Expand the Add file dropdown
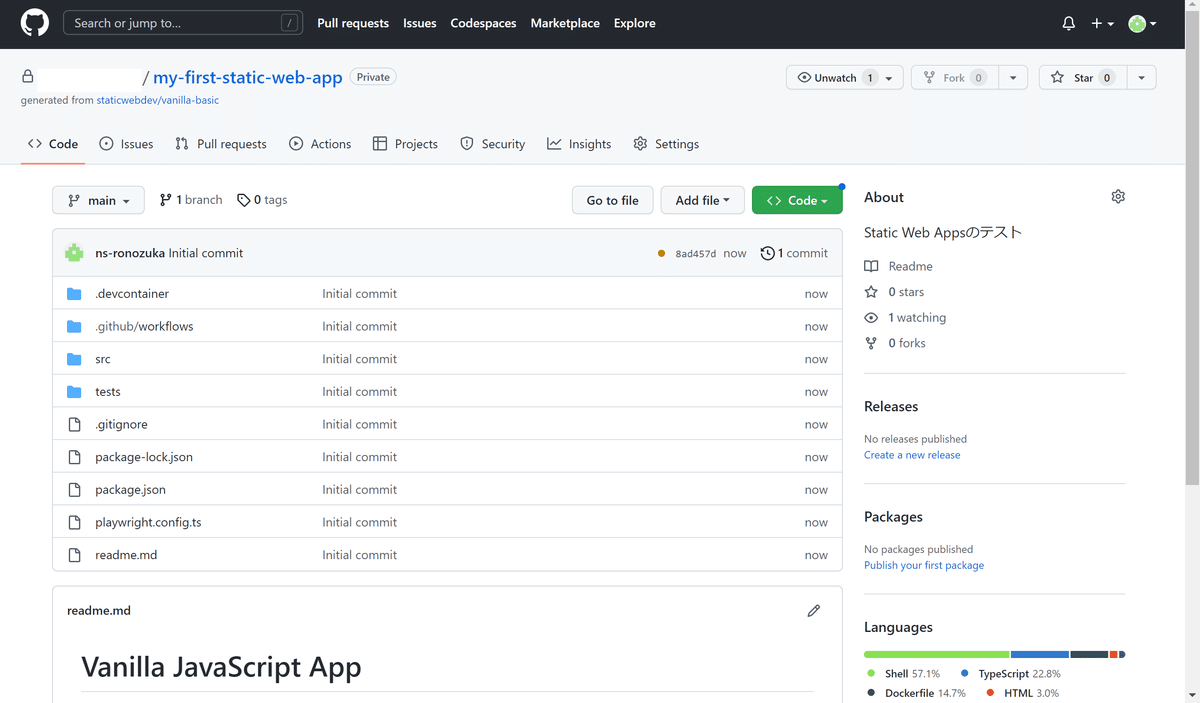The height and width of the screenshot is (703, 1200). click(702, 200)
